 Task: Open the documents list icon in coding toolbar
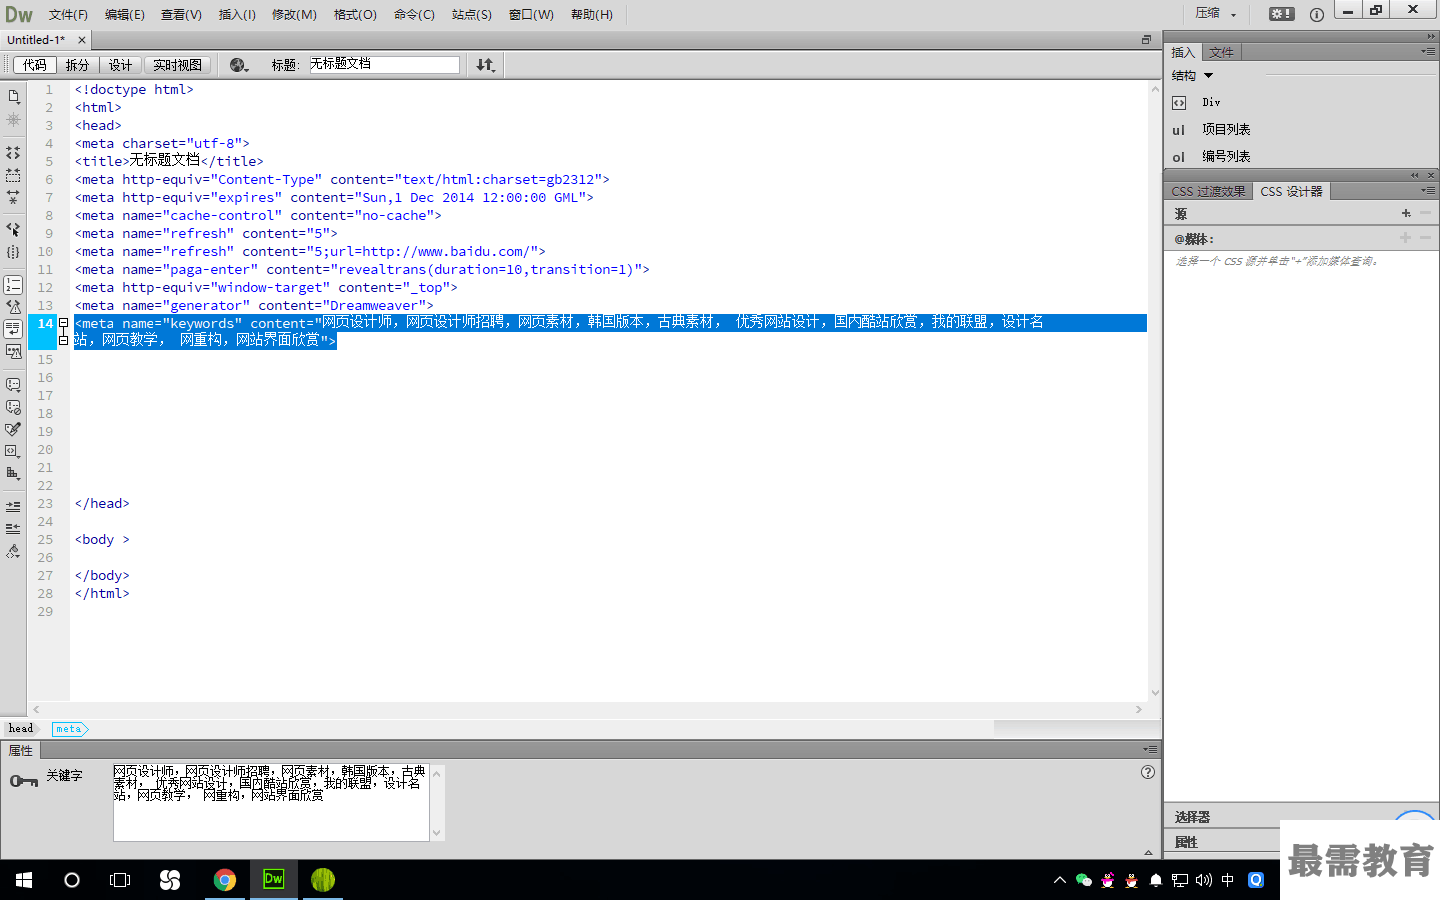(13, 97)
